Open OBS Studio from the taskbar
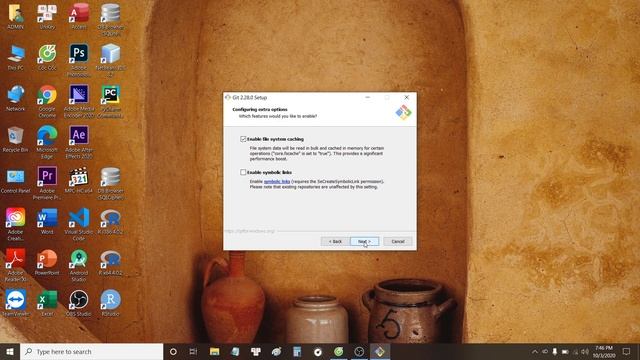Screen dimensions: 640x360 click(359, 351)
